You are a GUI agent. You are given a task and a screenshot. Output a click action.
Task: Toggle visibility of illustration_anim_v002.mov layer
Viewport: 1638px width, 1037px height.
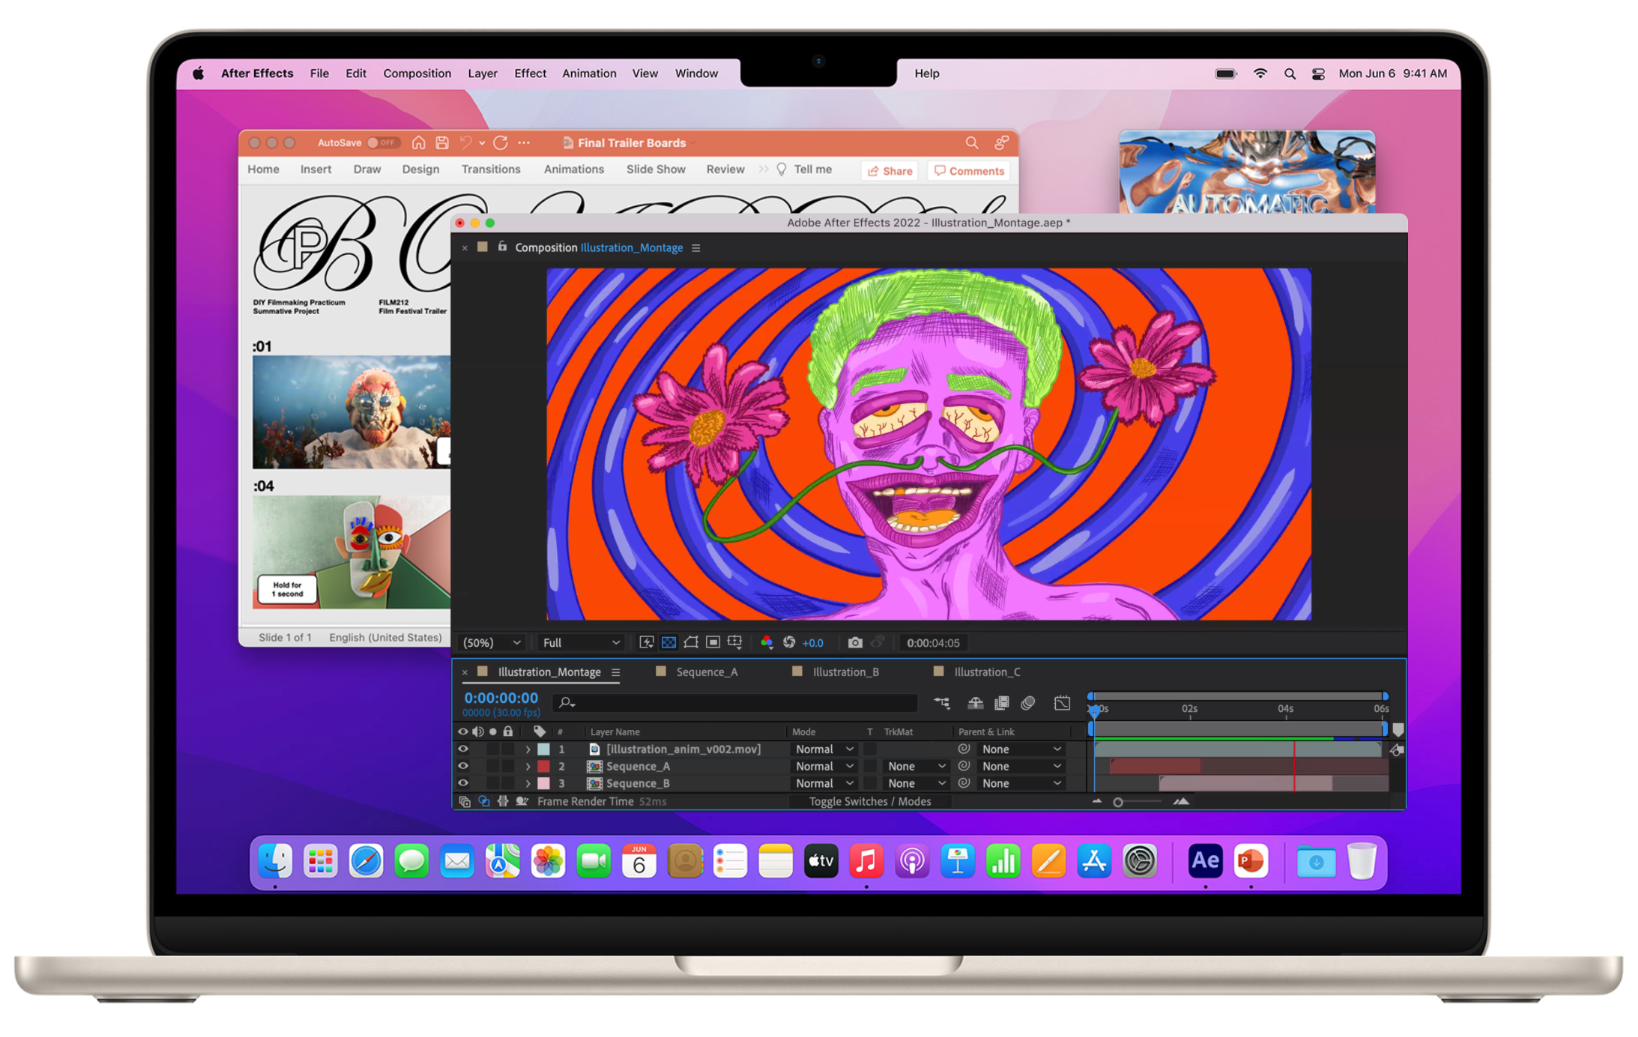pyautogui.click(x=463, y=749)
